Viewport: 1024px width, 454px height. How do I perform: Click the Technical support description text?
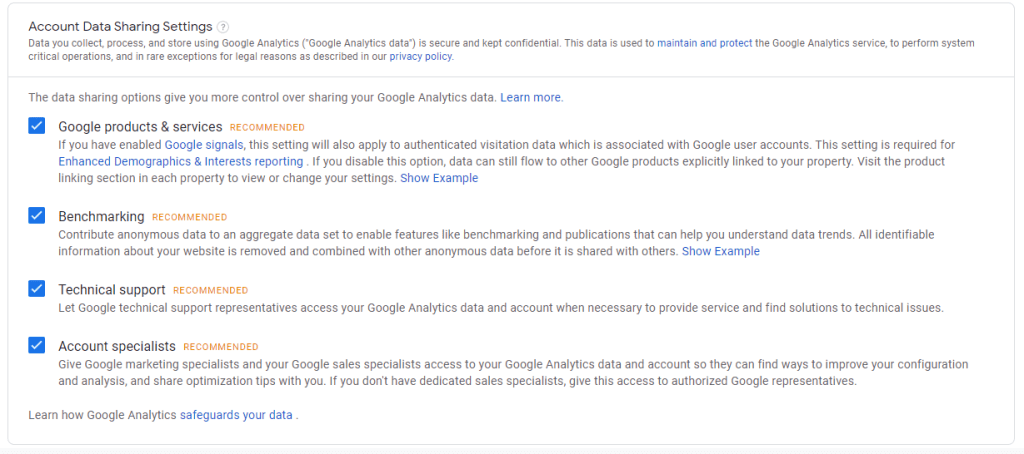coord(500,307)
